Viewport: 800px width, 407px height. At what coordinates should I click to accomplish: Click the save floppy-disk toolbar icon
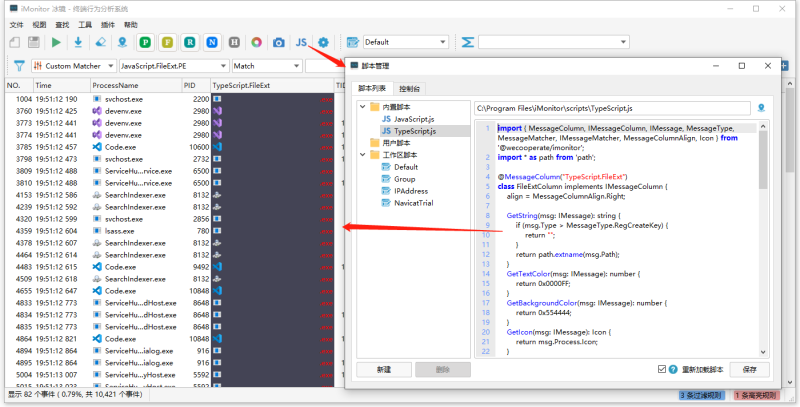(34, 42)
